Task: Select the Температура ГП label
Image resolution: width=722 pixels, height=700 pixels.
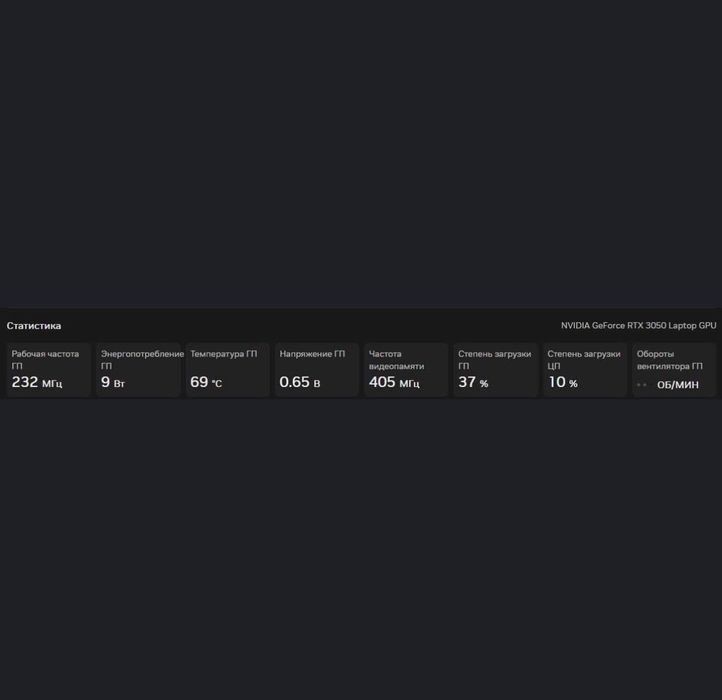Action: (x=223, y=354)
